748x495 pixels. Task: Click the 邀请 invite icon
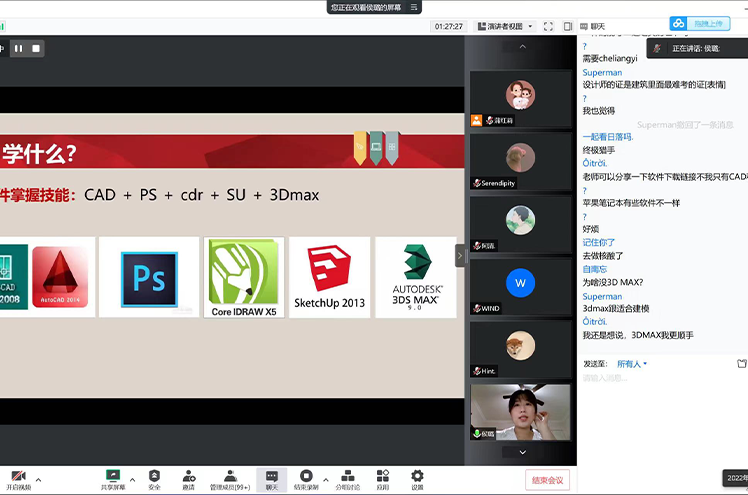pos(189,480)
